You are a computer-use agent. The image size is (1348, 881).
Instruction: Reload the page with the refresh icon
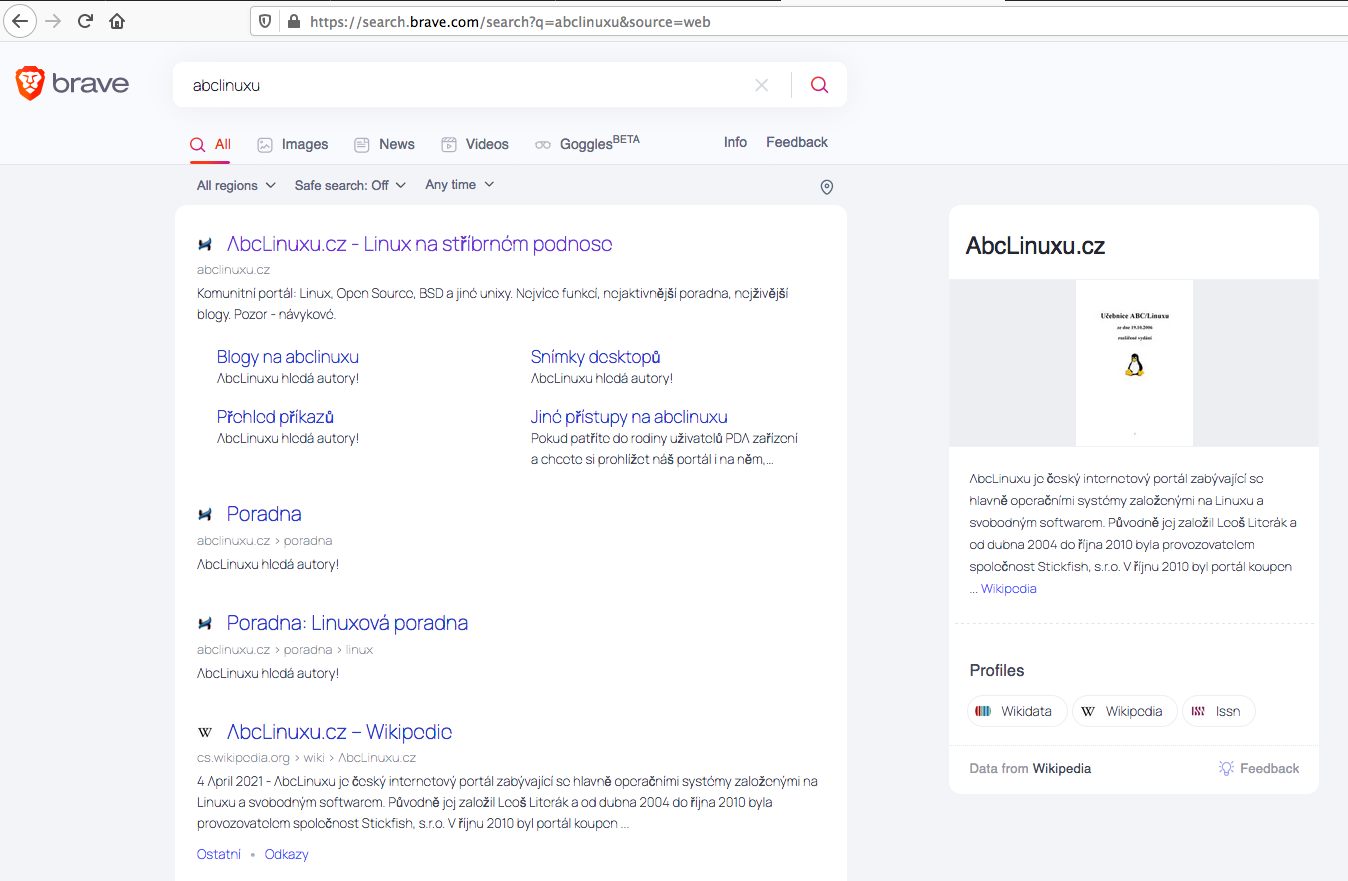(85, 21)
